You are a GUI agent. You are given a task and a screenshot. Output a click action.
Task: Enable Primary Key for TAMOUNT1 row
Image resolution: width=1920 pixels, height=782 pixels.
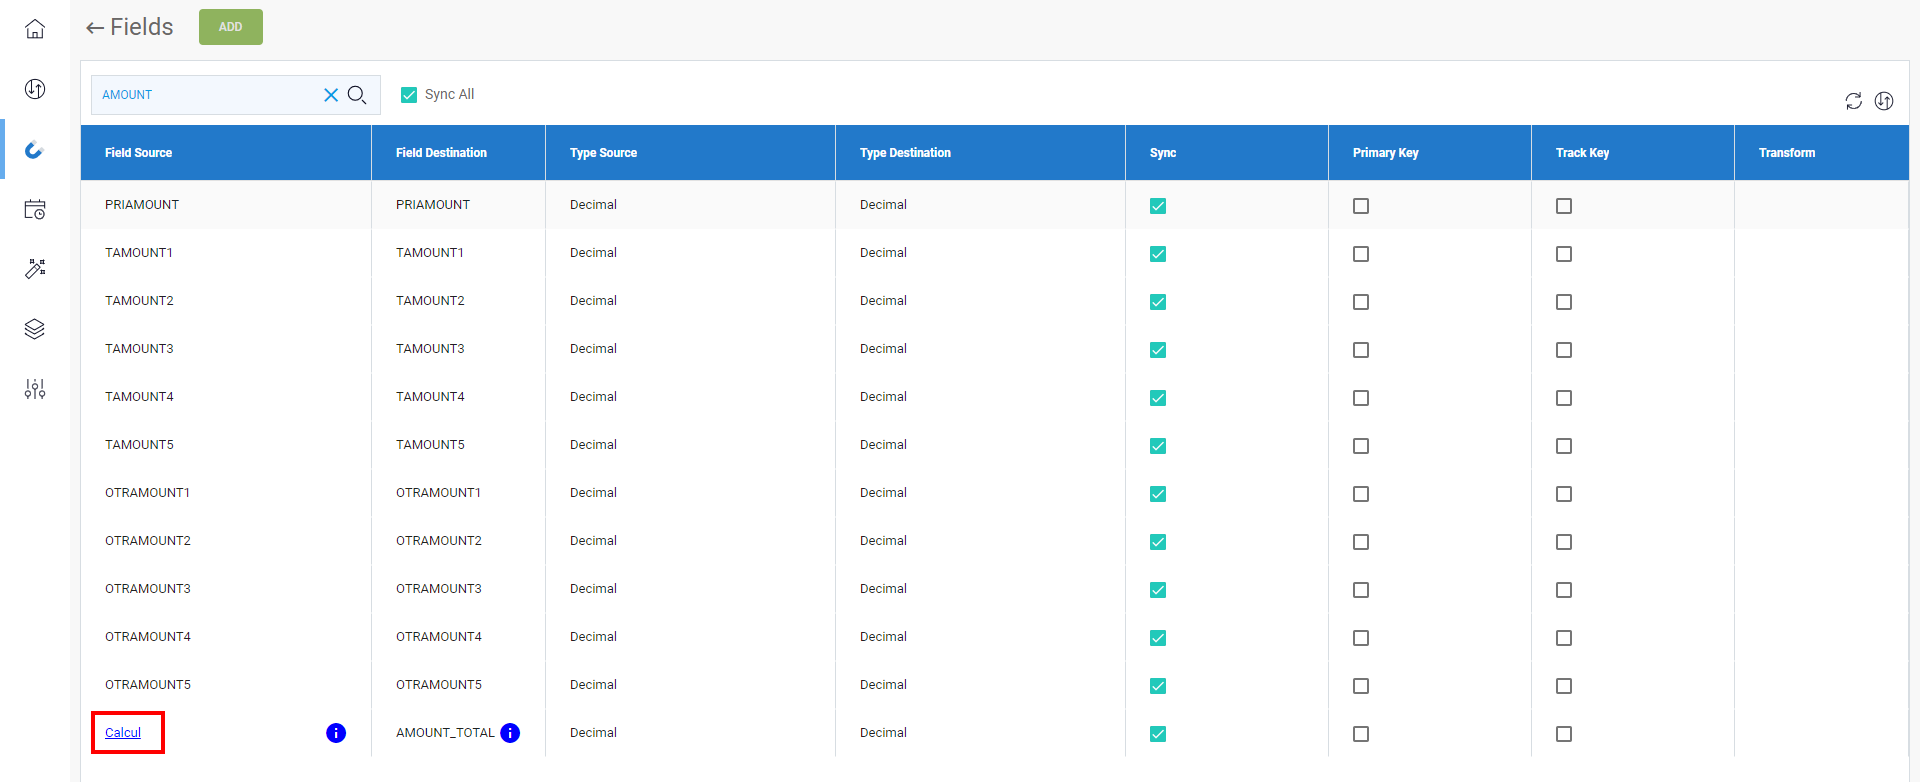[1361, 254]
